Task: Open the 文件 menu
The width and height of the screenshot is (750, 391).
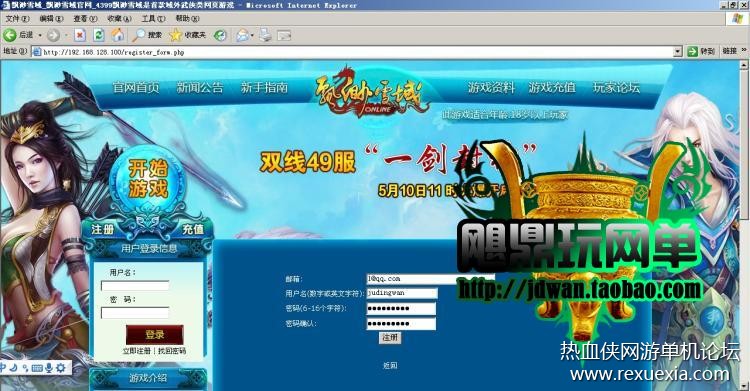Action: pos(17,19)
